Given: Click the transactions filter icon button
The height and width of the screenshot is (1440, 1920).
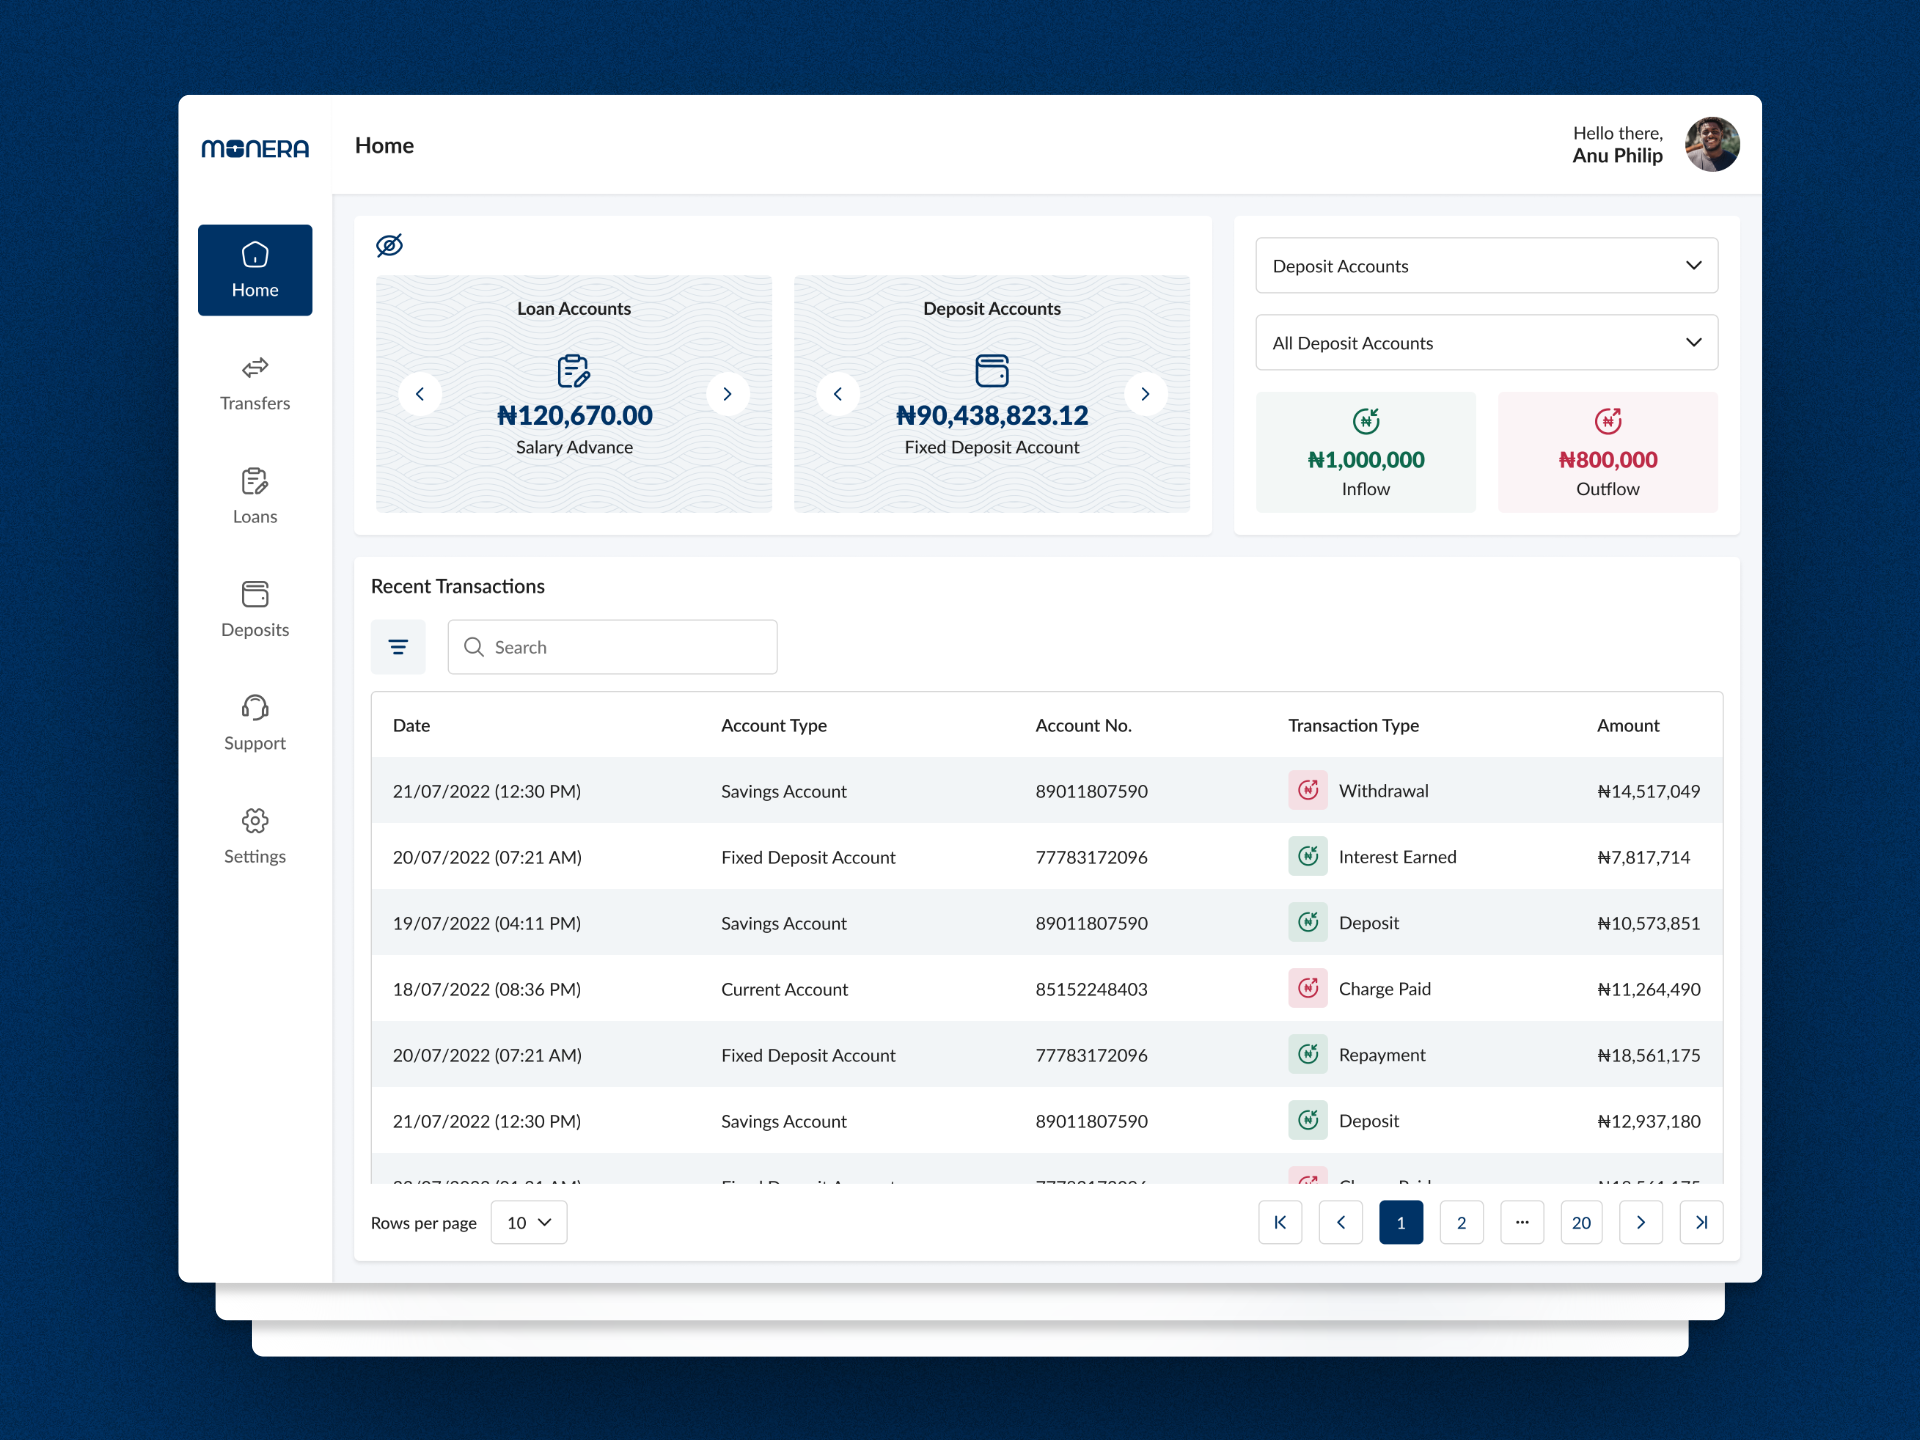Looking at the screenshot, I should tap(398, 647).
